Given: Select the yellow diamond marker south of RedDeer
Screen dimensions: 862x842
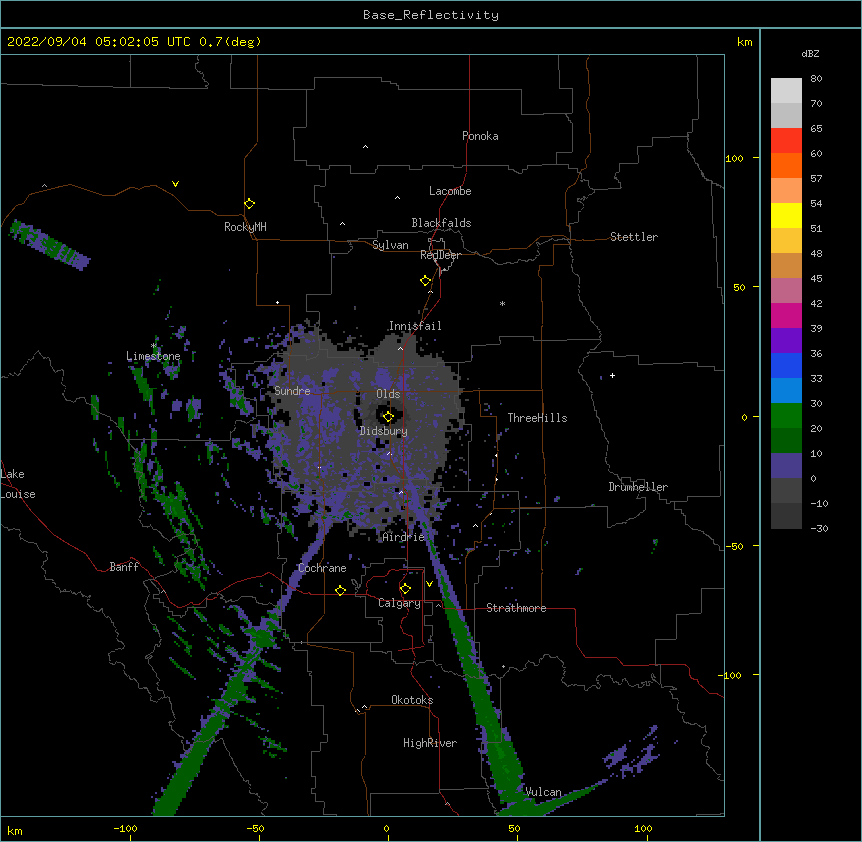Looking at the screenshot, I should 426,280.
